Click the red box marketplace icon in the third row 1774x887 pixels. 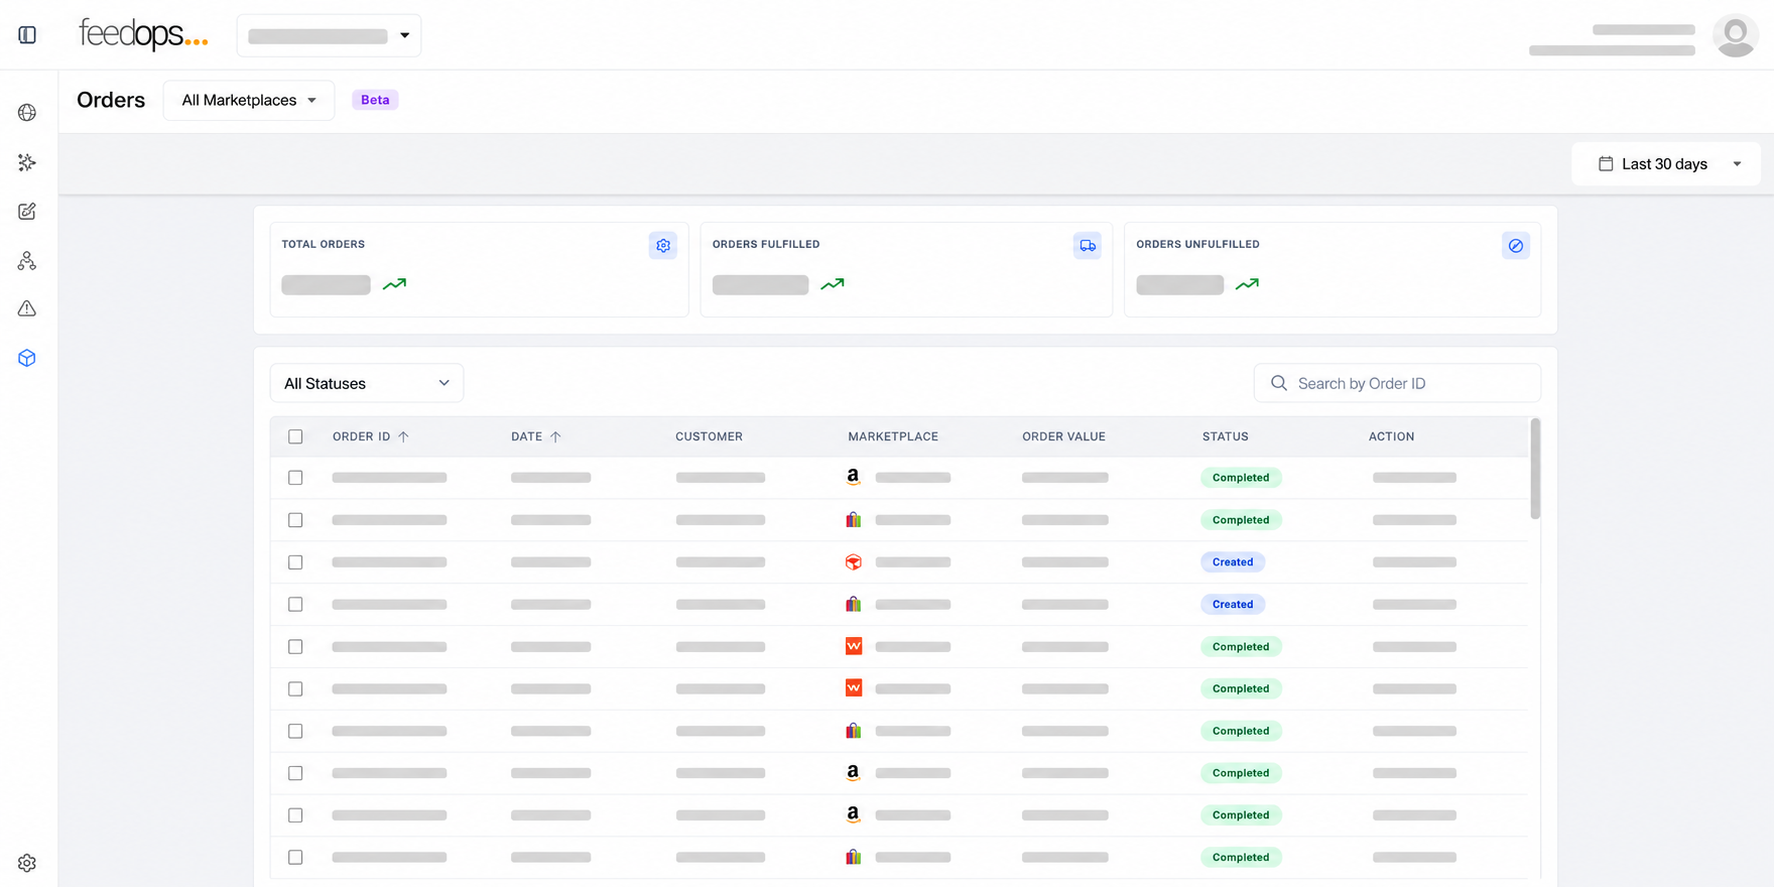[853, 562]
